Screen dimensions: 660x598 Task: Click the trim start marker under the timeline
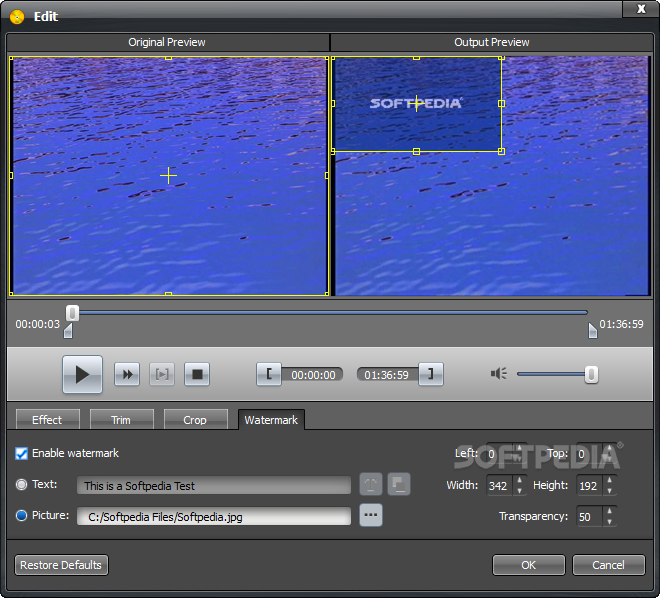pyautogui.click(x=68, y=331)
